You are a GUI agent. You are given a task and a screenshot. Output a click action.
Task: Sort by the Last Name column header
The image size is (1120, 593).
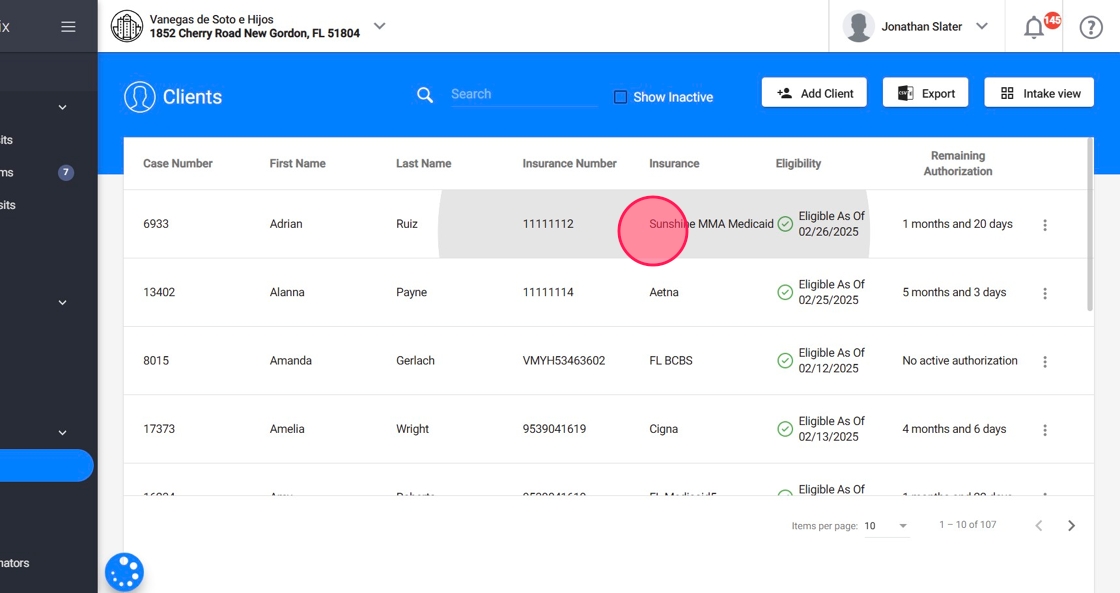[423, 163]
